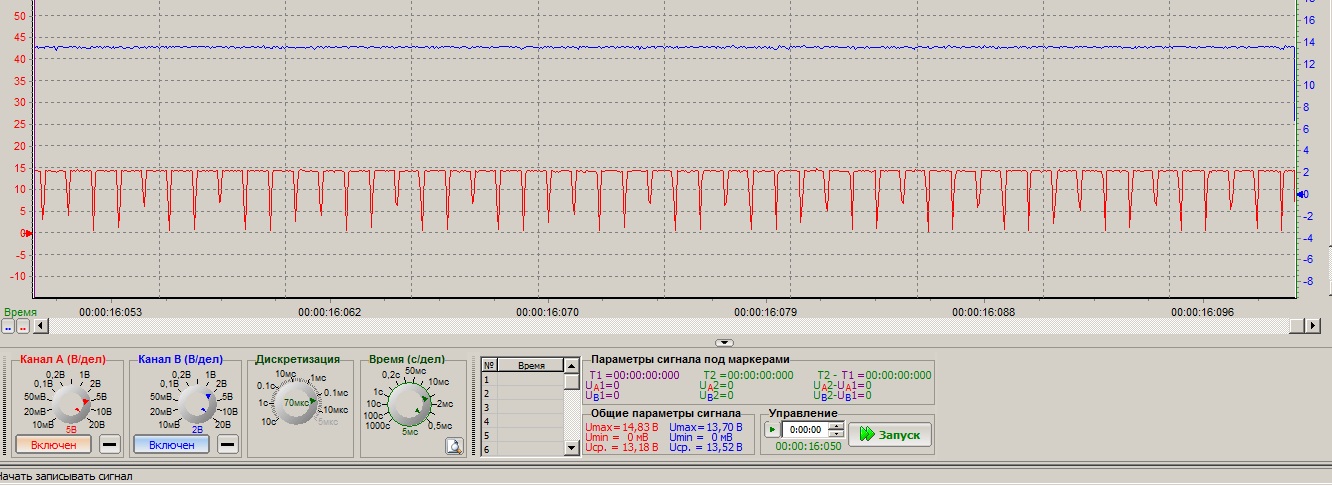Viewport: 1332px width, 486px height.
Task: Click the T1 =00:00:00:000 marker value
Action: (x=634, y=375)
